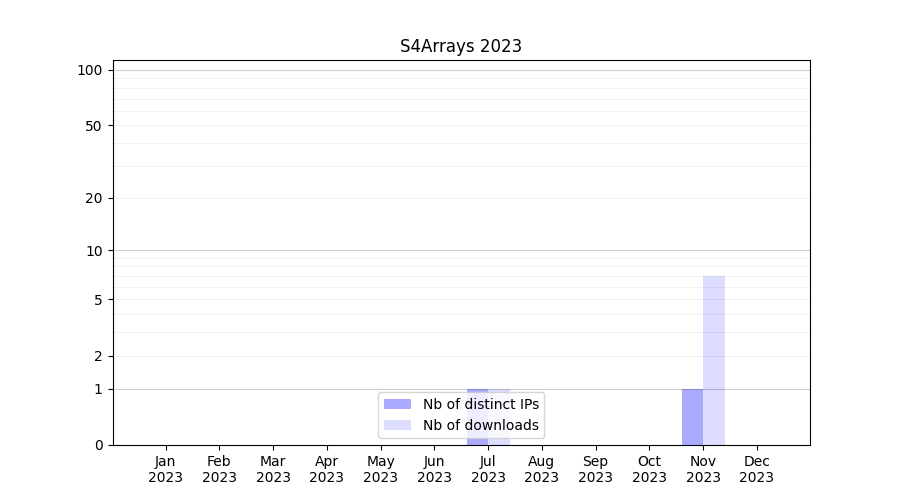Select the 20 y-axis tick label
900x500 pixels.
pos(93,198)
